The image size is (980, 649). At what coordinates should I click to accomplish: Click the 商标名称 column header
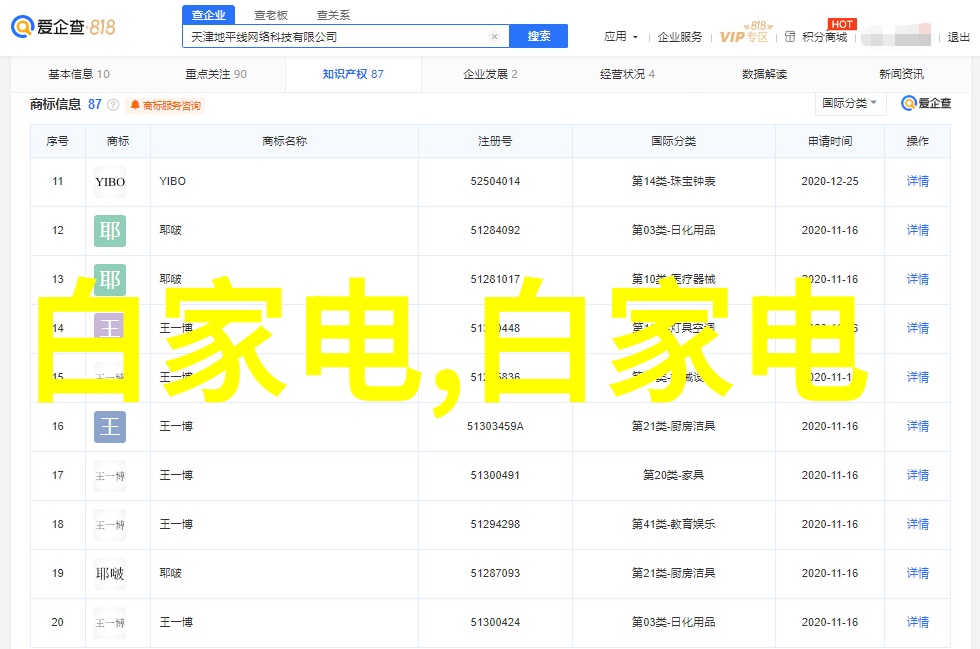[284, 141]
